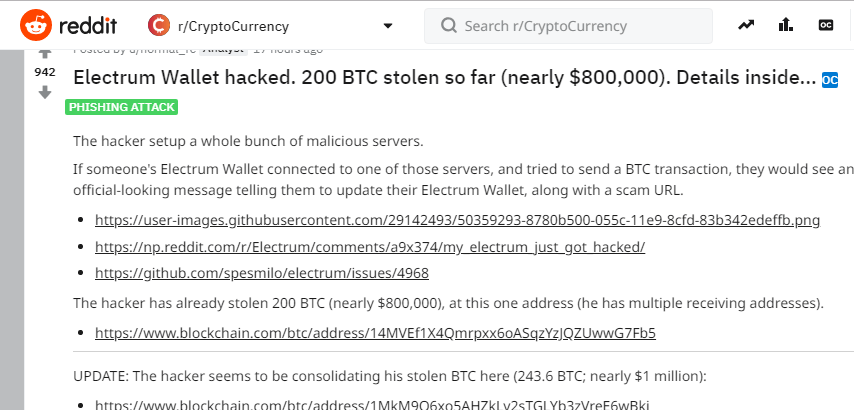Click the Reddit logo icon
The width and height of the screenshot is (854, 410).
click(x=36, y=26)
